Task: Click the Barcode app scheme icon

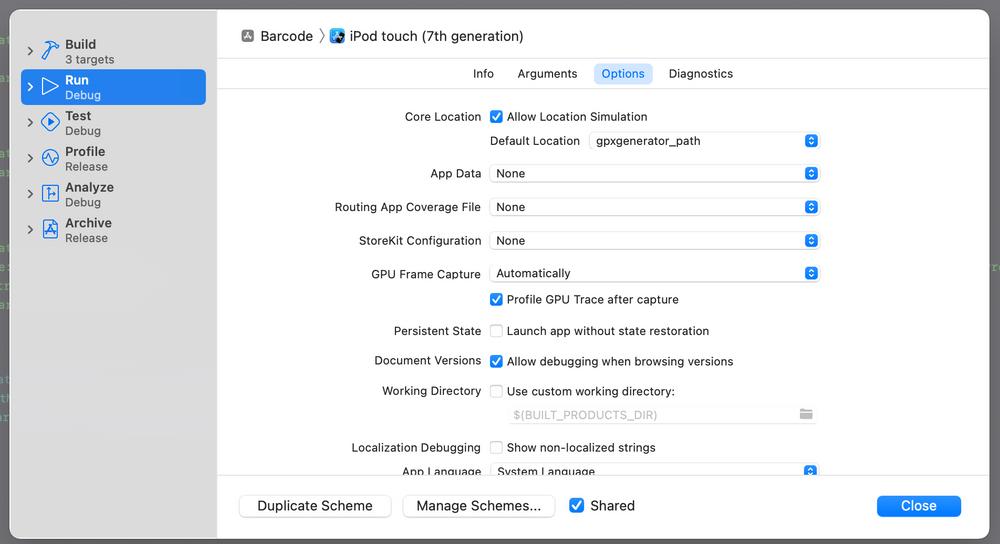Action: (x=247, y=36)
